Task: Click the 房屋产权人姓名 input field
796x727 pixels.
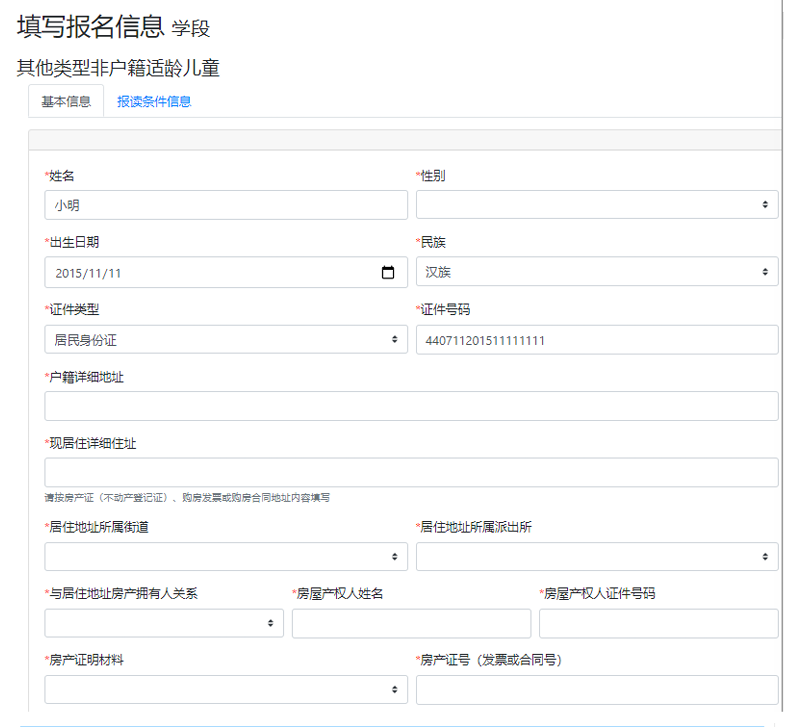Action: coord(411,623)
